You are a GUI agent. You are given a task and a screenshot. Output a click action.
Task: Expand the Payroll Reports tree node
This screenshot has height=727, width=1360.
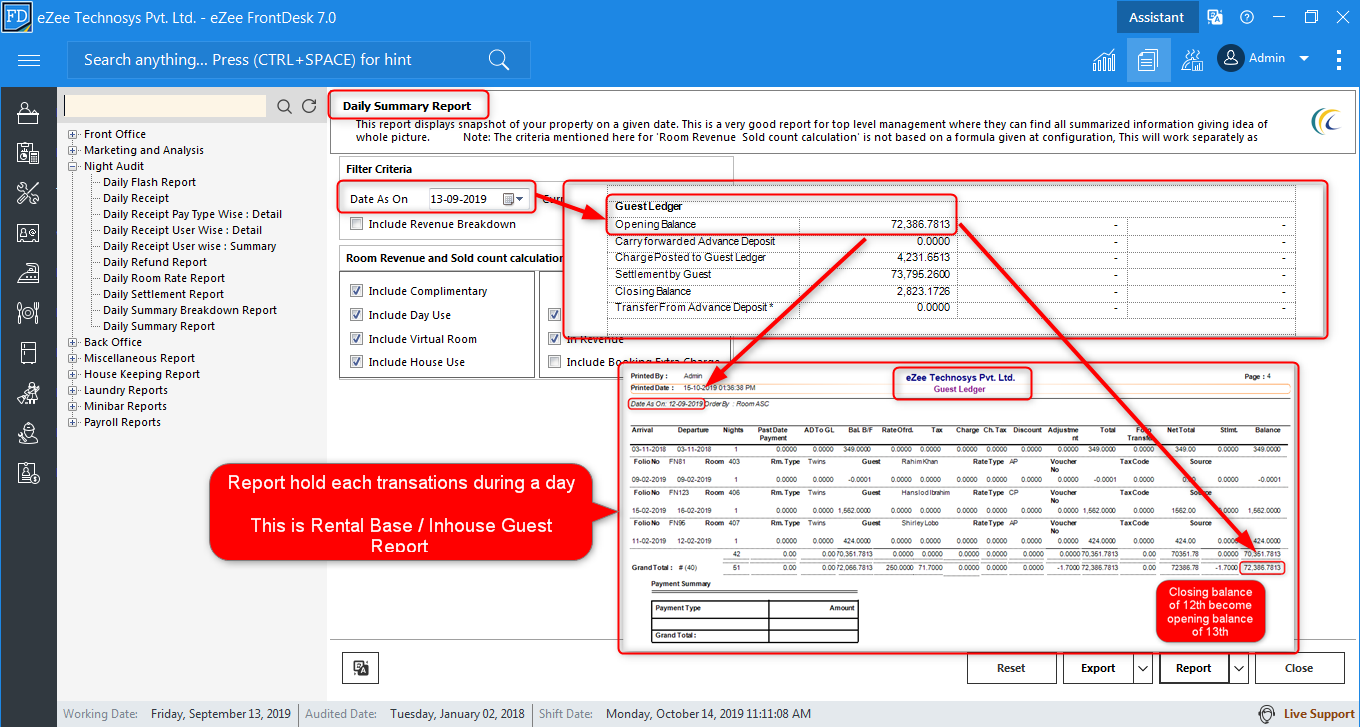(x=73, y=422)
